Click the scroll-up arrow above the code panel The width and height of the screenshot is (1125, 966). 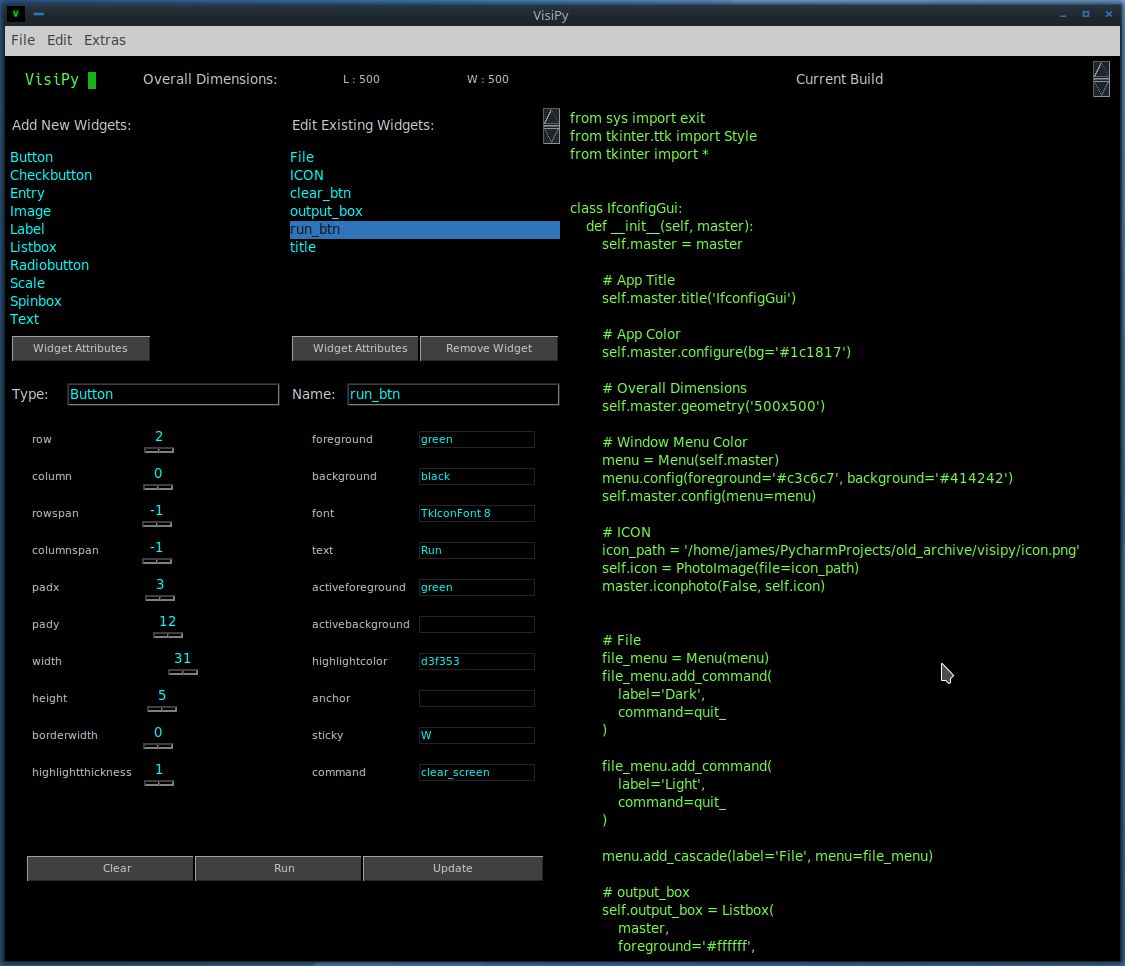point(551,117)
